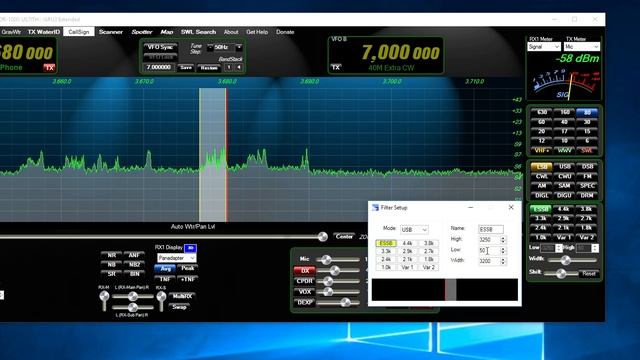Click the Low value spinner in Filter Setup
Viewport: 640px width, 360px height.
pos(503,250)
